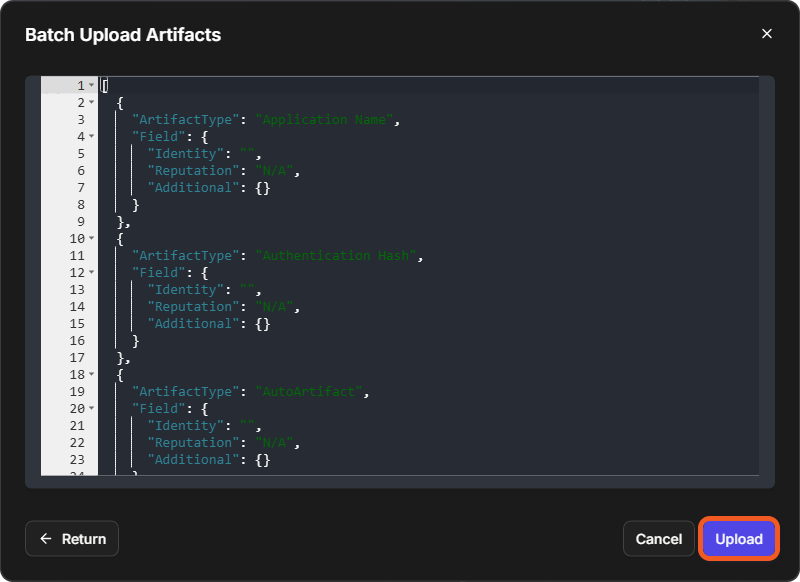Go back with the Return button
Image resolution: width=800 pixels, height=582 pixels.
[72, 539]
